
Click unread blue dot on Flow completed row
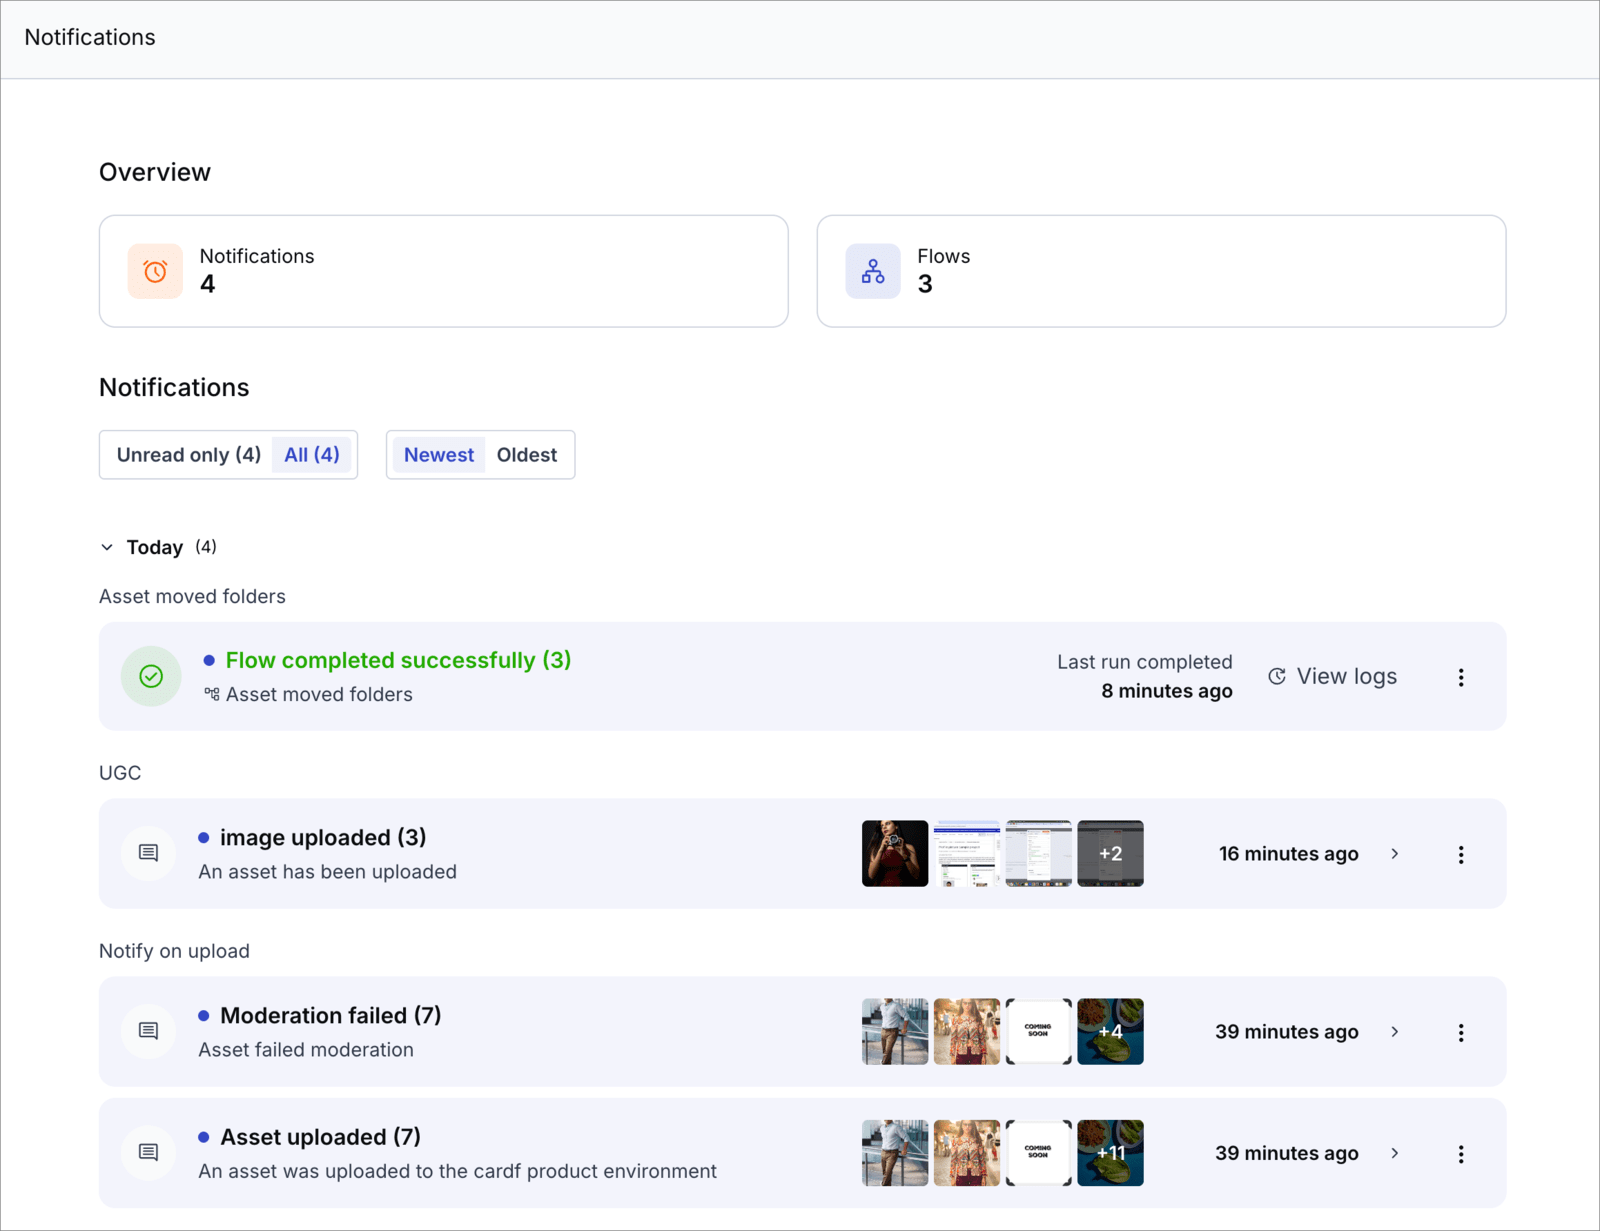coord(209,660)
